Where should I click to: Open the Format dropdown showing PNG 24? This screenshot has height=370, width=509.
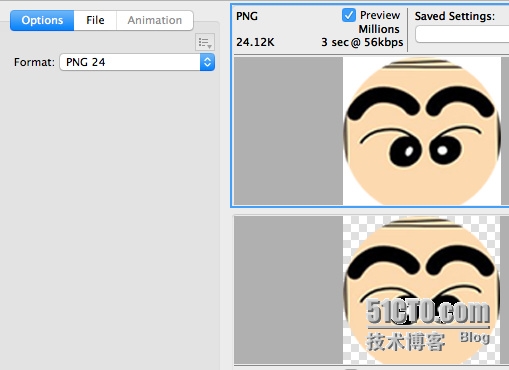[x=137, y=62]
